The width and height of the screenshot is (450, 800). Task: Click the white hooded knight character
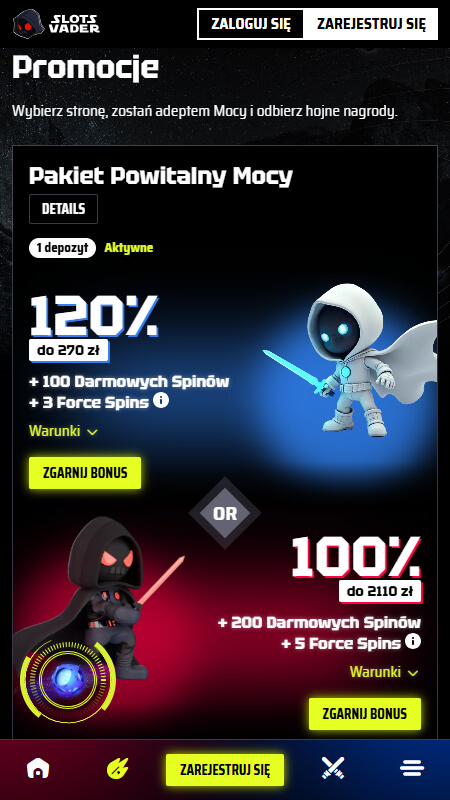352,360
